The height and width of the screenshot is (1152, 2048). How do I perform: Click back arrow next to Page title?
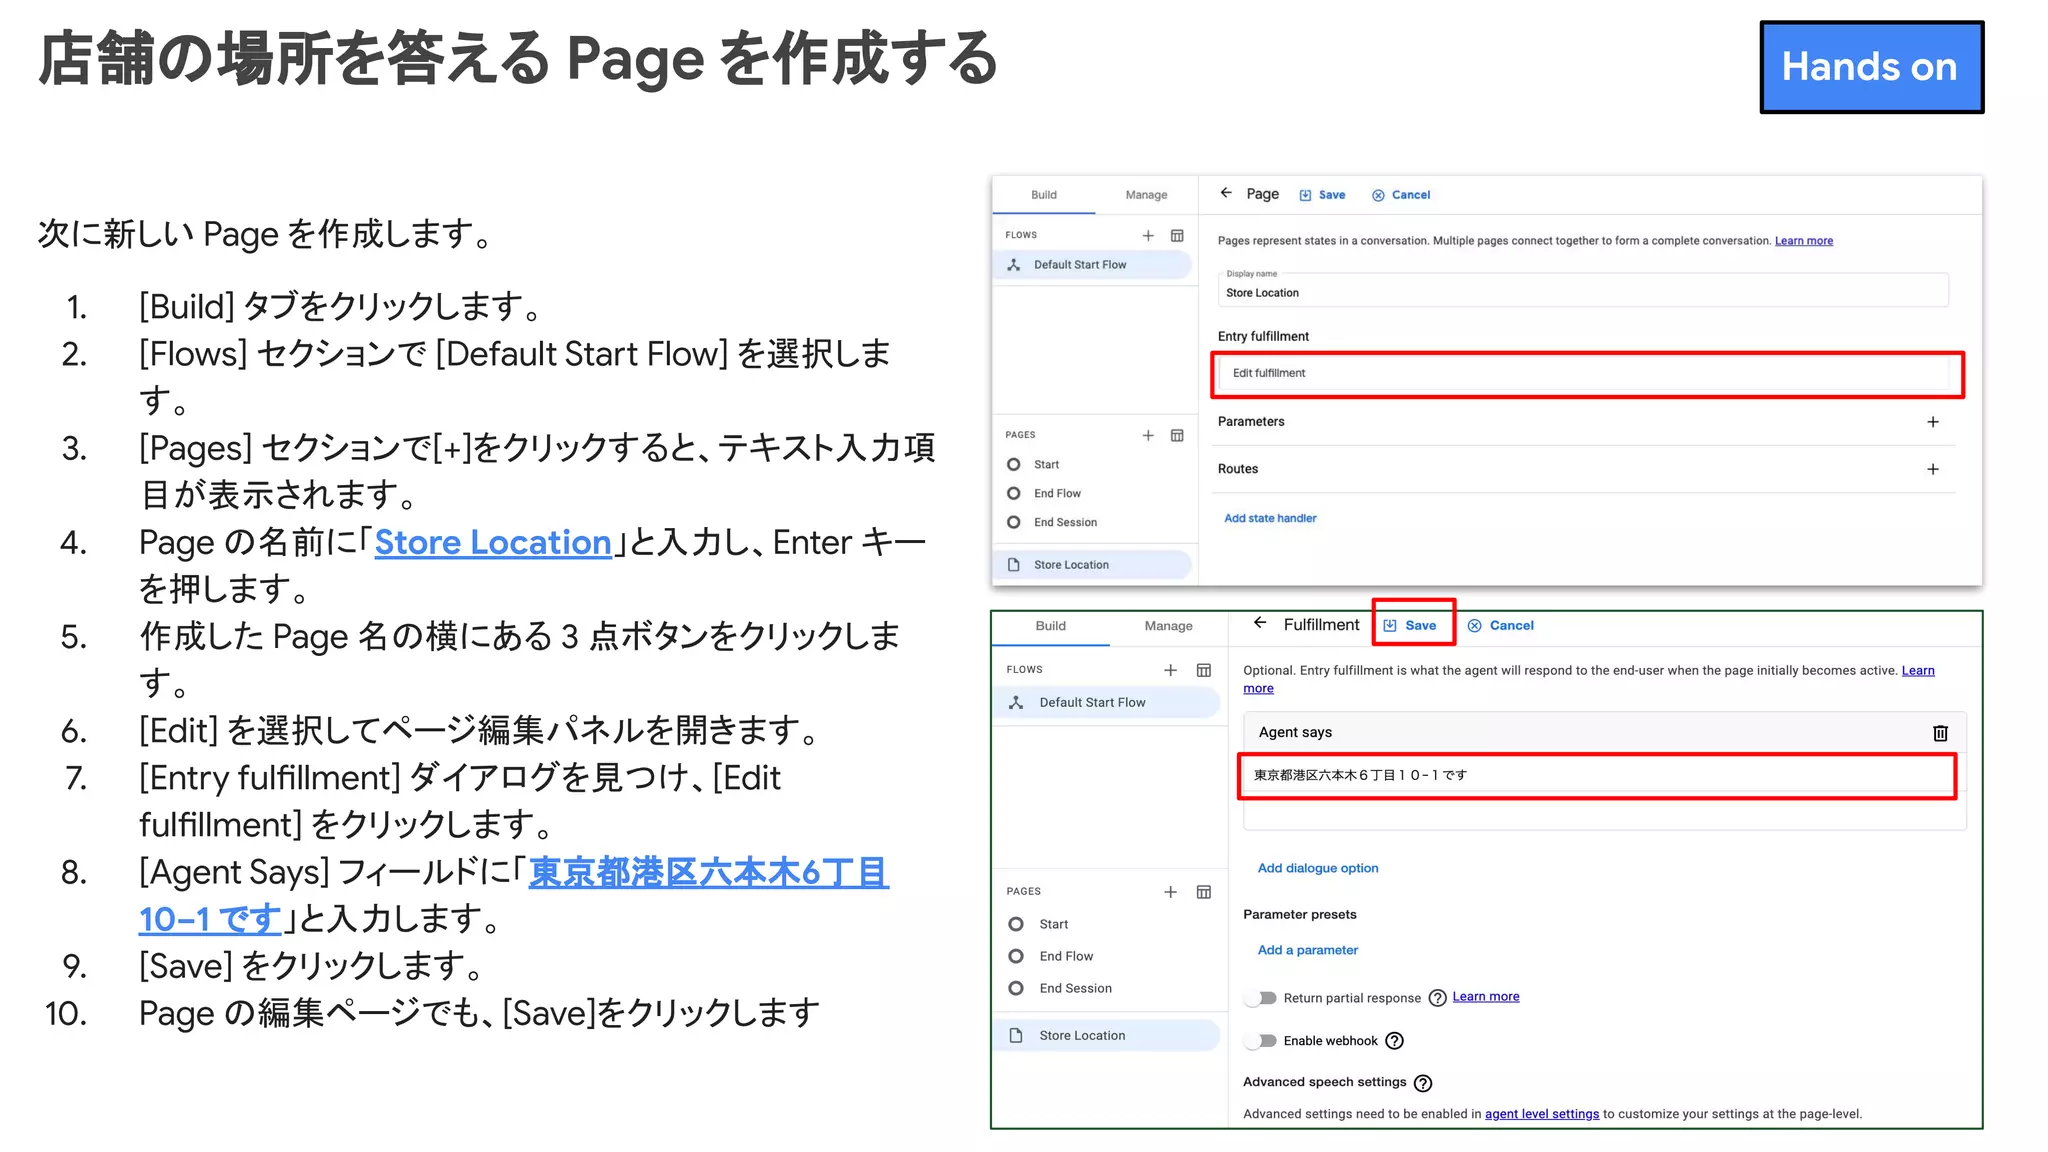click(1226, 193)
